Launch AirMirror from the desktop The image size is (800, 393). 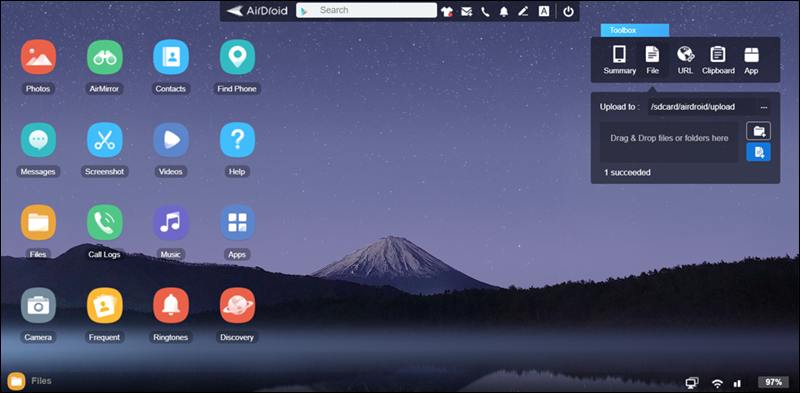(x=105, y=57)
